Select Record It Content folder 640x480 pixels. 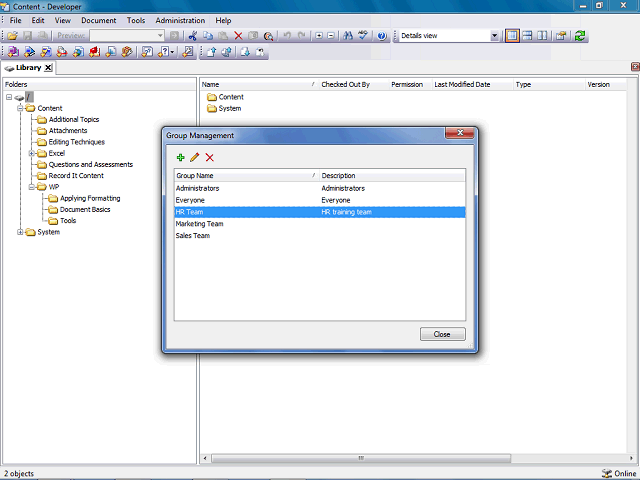(76, 176)
